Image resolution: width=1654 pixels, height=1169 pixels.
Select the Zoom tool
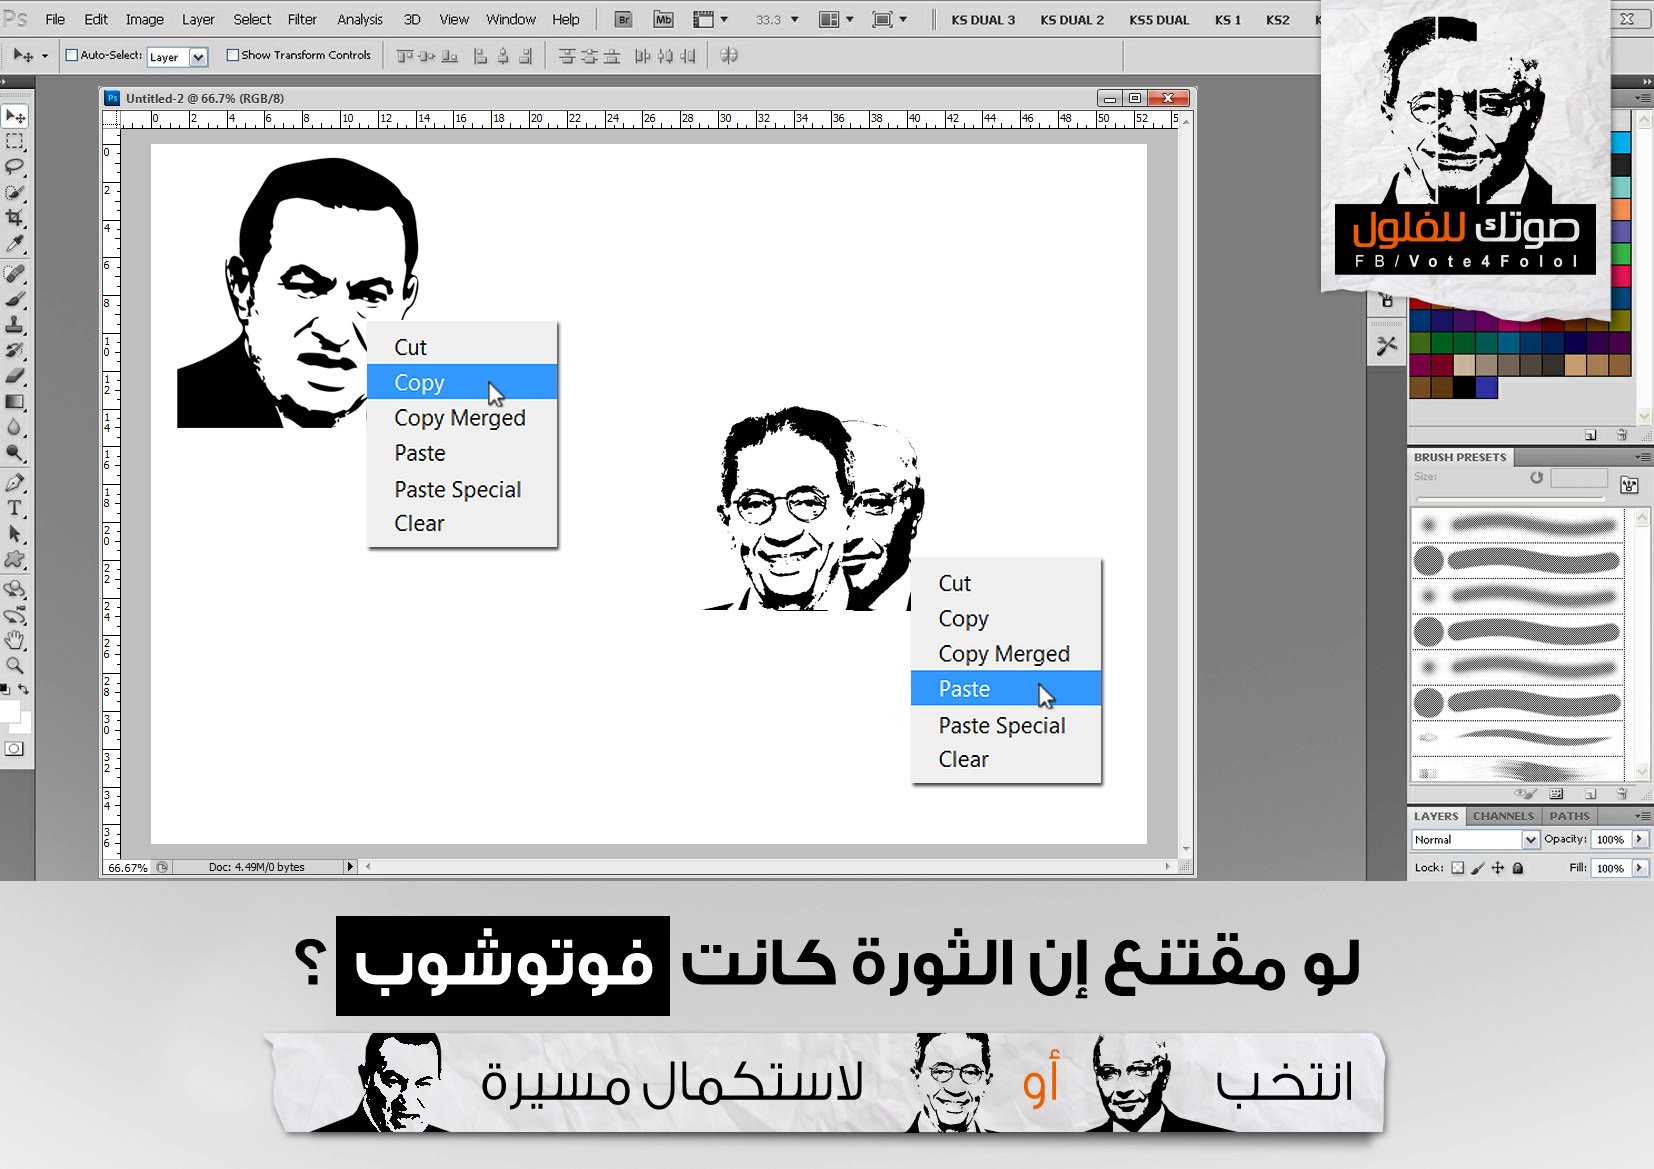pyautogui.click(x=15, y=665)
